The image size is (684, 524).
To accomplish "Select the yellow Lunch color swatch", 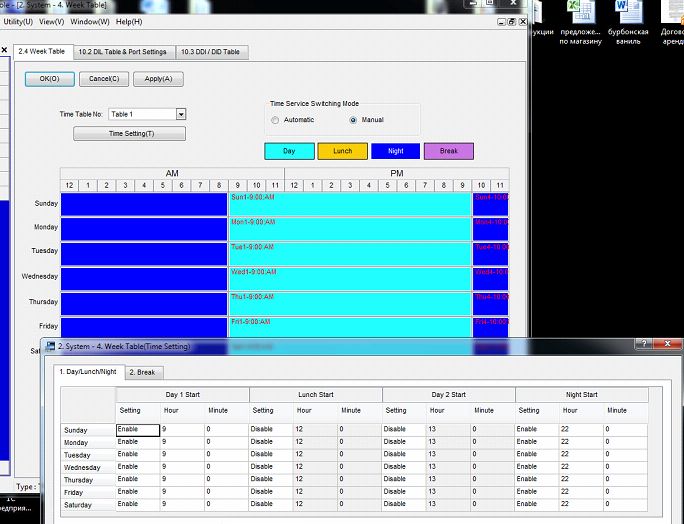I will tap(342, 151).
